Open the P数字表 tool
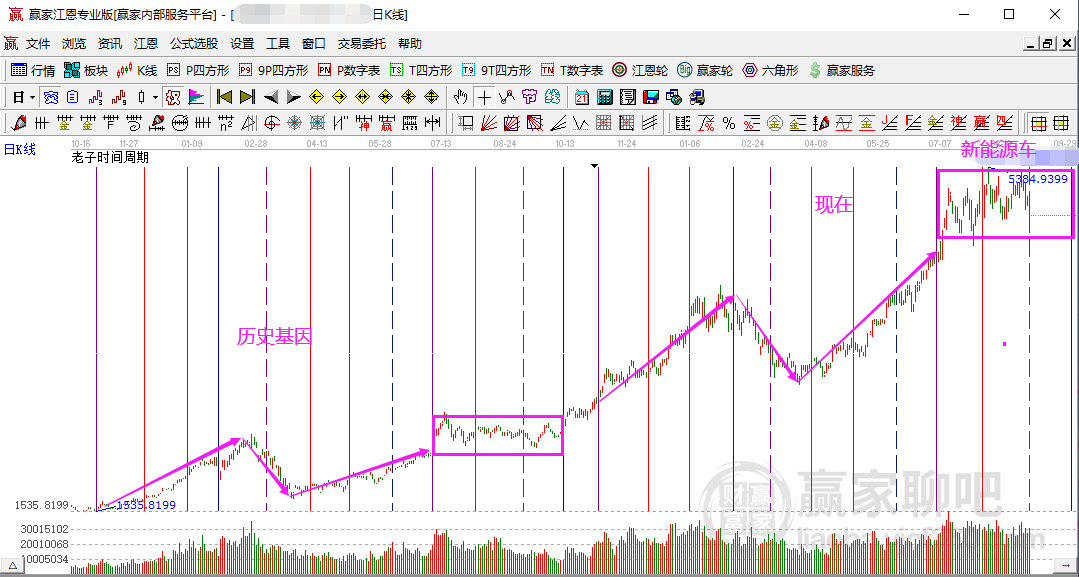Screen dimensions: 1079x577 (x=348, y=70)
